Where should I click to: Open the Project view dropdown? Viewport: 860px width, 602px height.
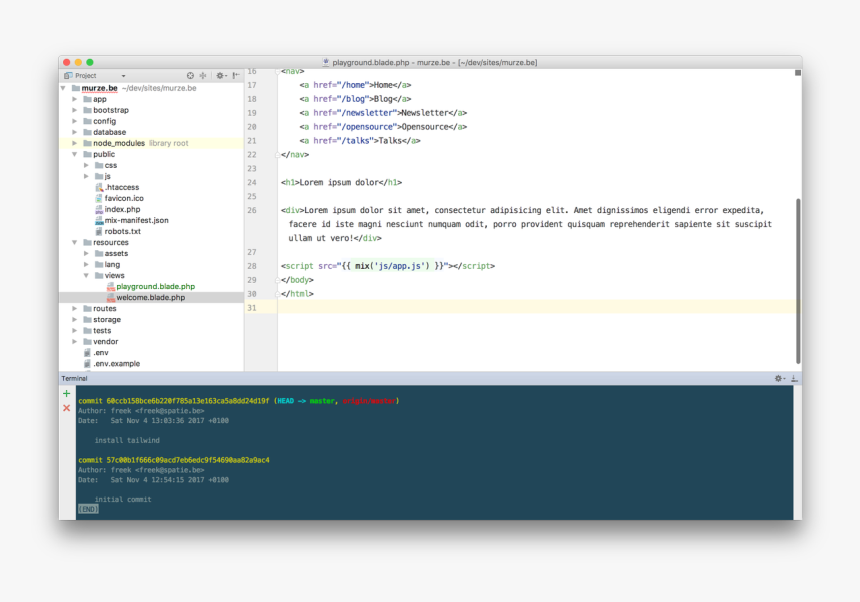[x=123, y=76]
